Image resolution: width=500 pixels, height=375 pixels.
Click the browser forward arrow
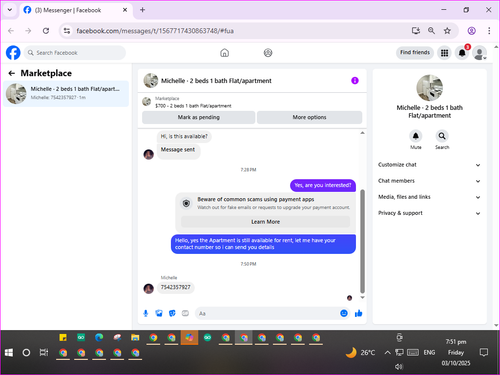(x=28, y=31)
